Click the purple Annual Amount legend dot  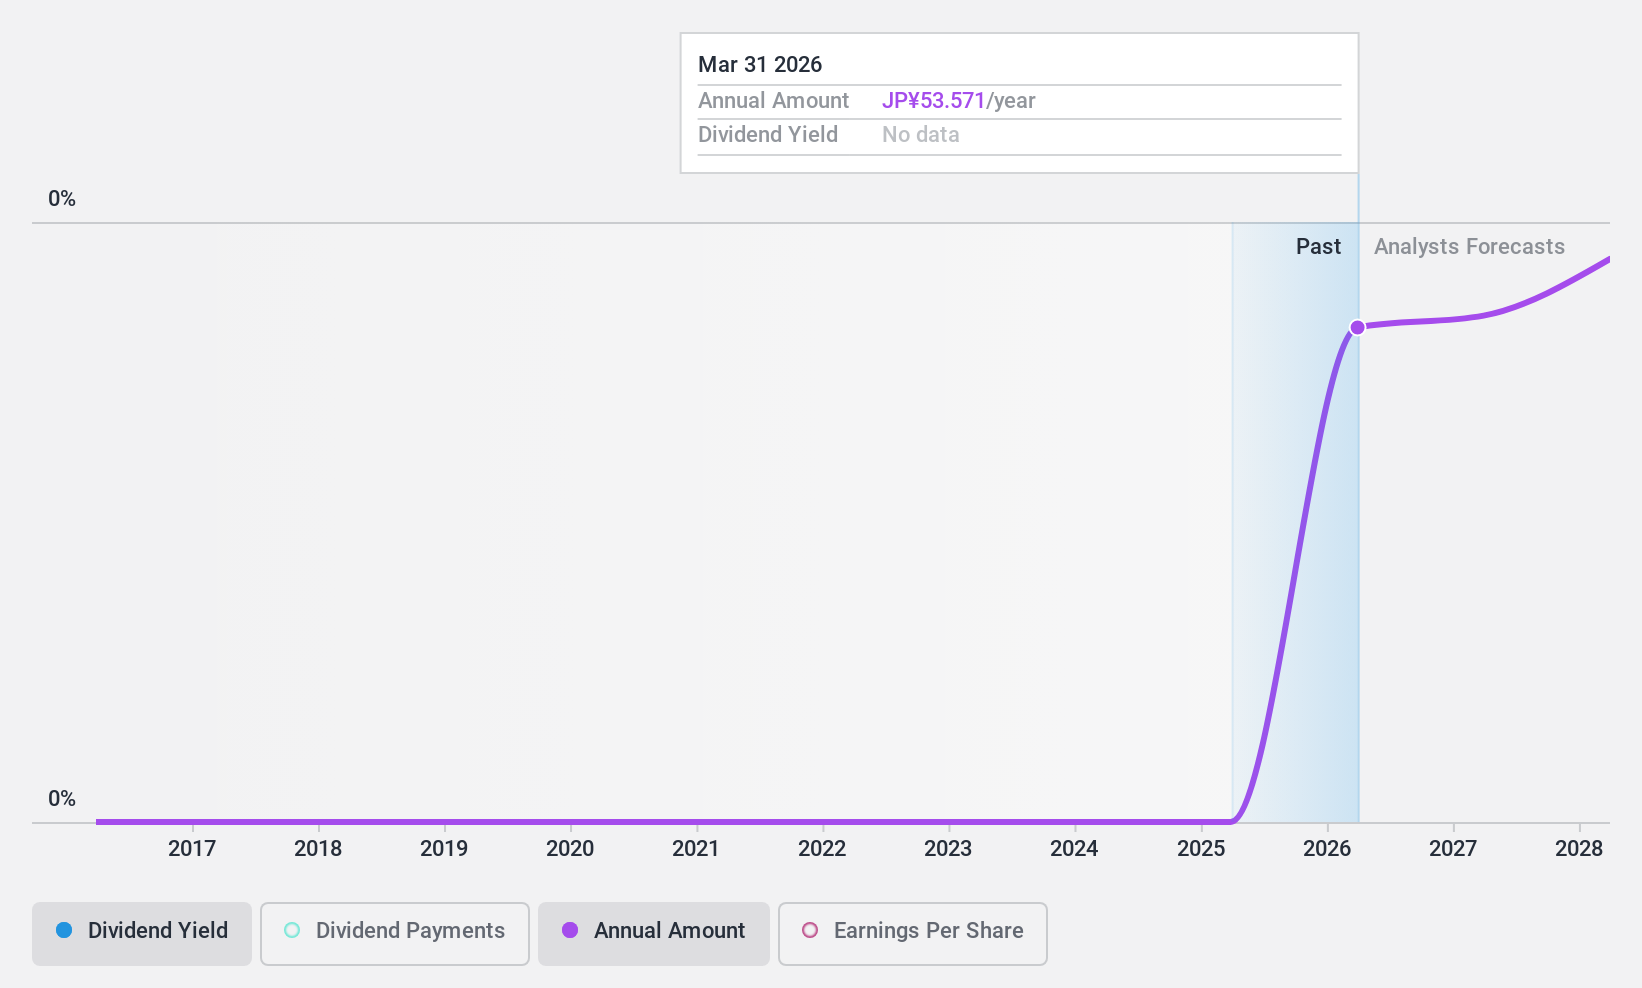570,930
